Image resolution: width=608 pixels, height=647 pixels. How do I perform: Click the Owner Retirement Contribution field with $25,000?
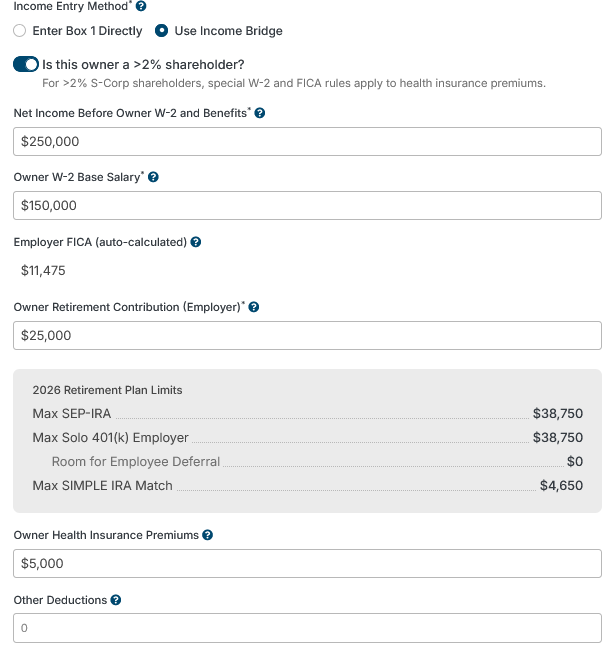click(x=308, y=335)
